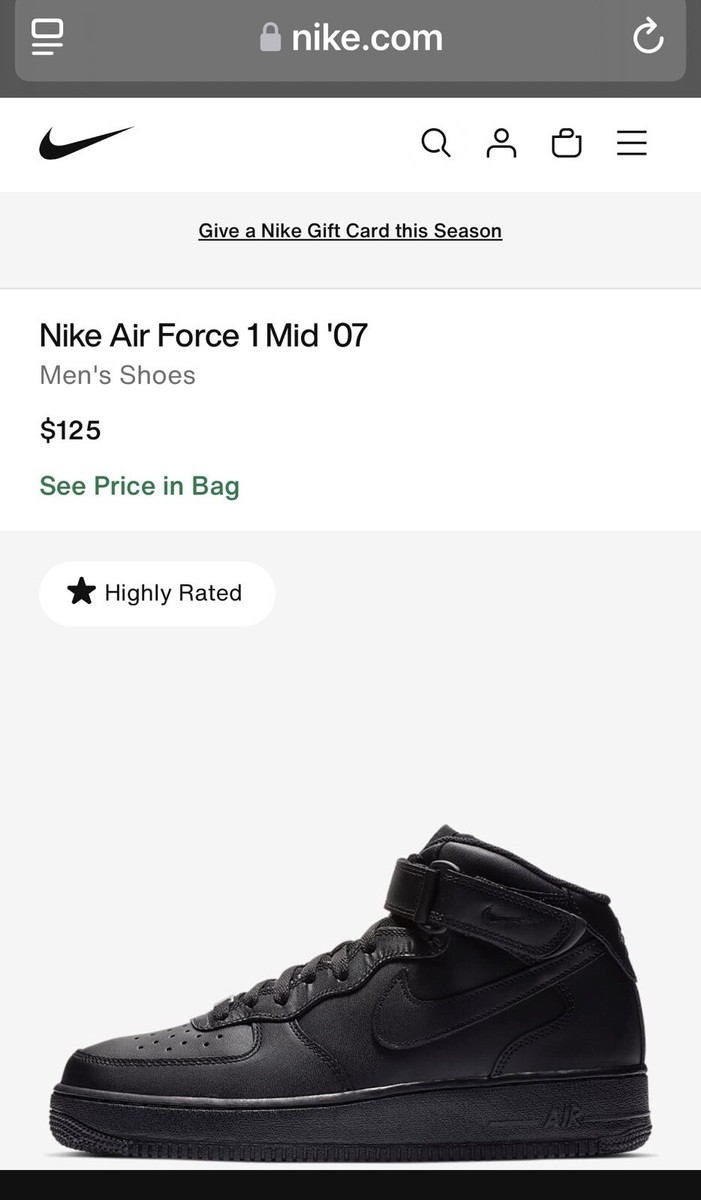The width and height of the screenshot is (701, 1200).
Task: Open the account profile icon
Action: (x=501, y=144)
